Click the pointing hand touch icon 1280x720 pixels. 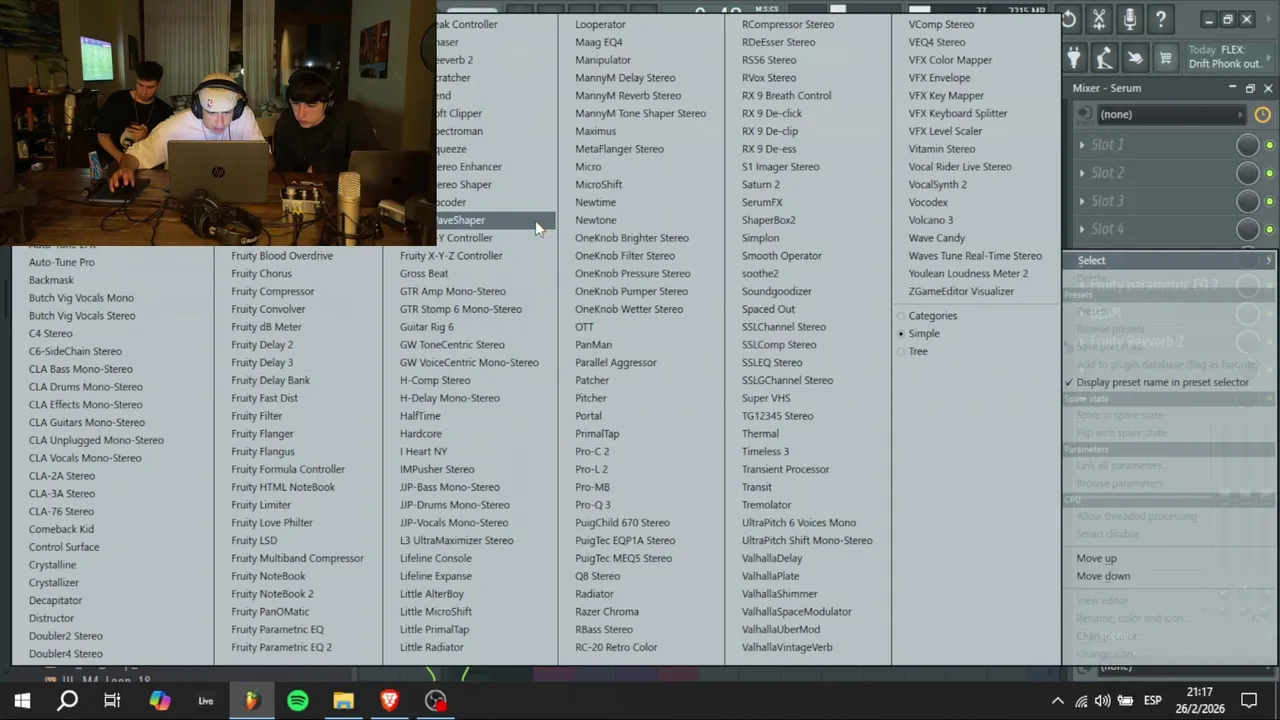tap(1135, 58)
